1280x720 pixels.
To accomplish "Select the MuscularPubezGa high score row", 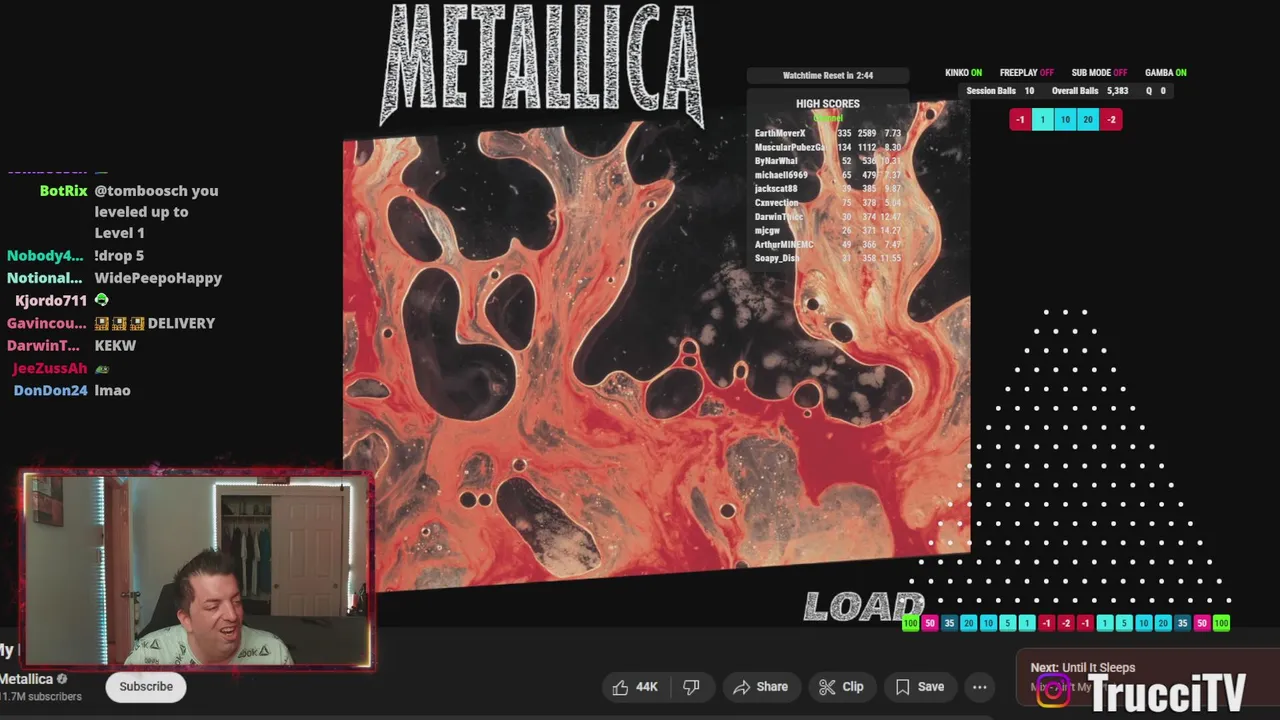I will (x=828, y=147).
